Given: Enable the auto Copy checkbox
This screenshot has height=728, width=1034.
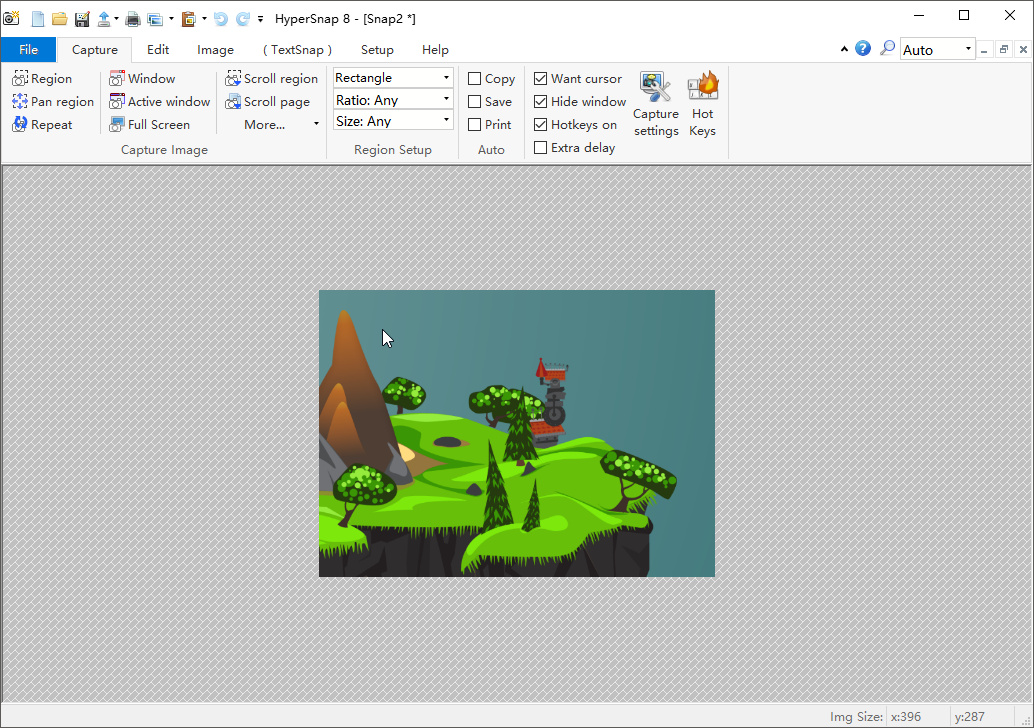Looking at the screenshot, I should click(x=475, y=79).
